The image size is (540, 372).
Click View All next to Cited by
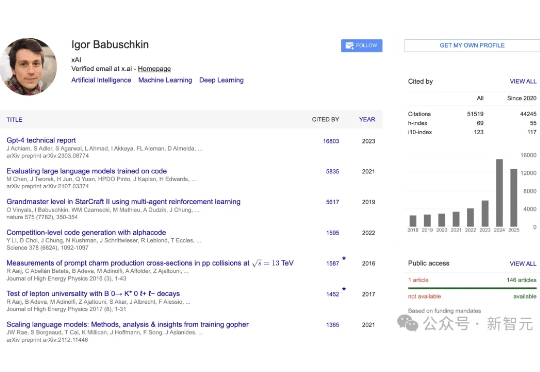pos(523,82)
